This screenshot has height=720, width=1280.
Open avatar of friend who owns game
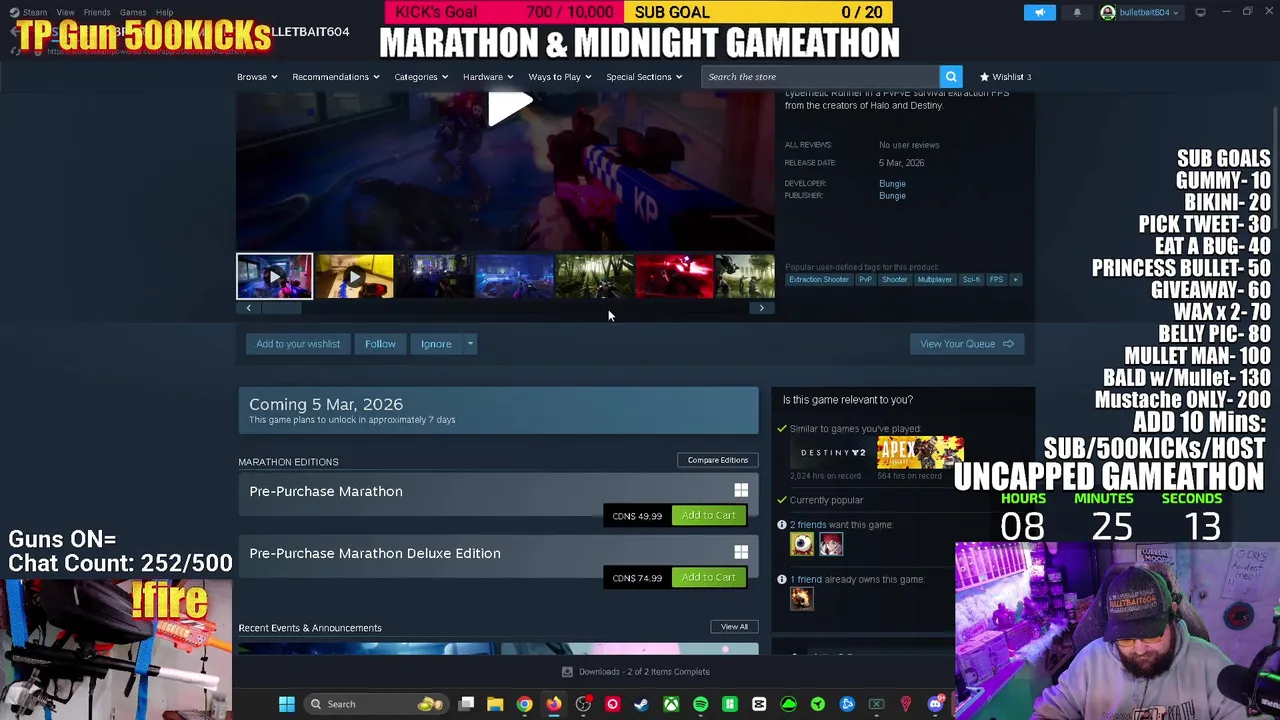pos(802,598)
